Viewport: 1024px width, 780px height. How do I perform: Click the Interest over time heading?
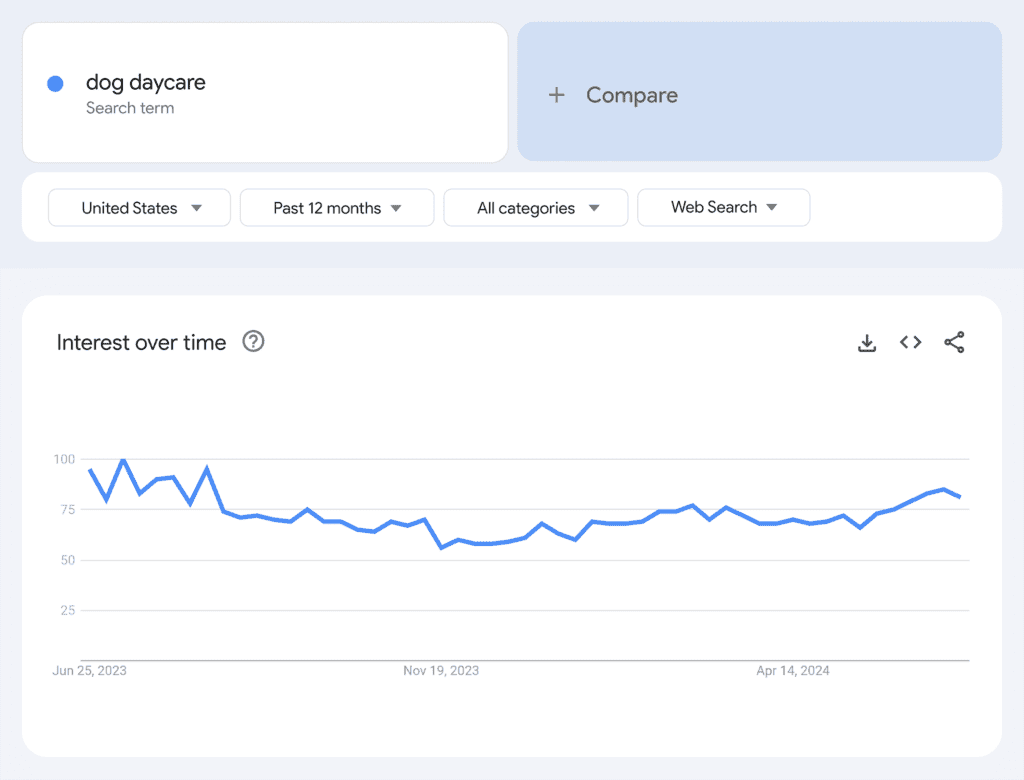(x=141, y=342)
